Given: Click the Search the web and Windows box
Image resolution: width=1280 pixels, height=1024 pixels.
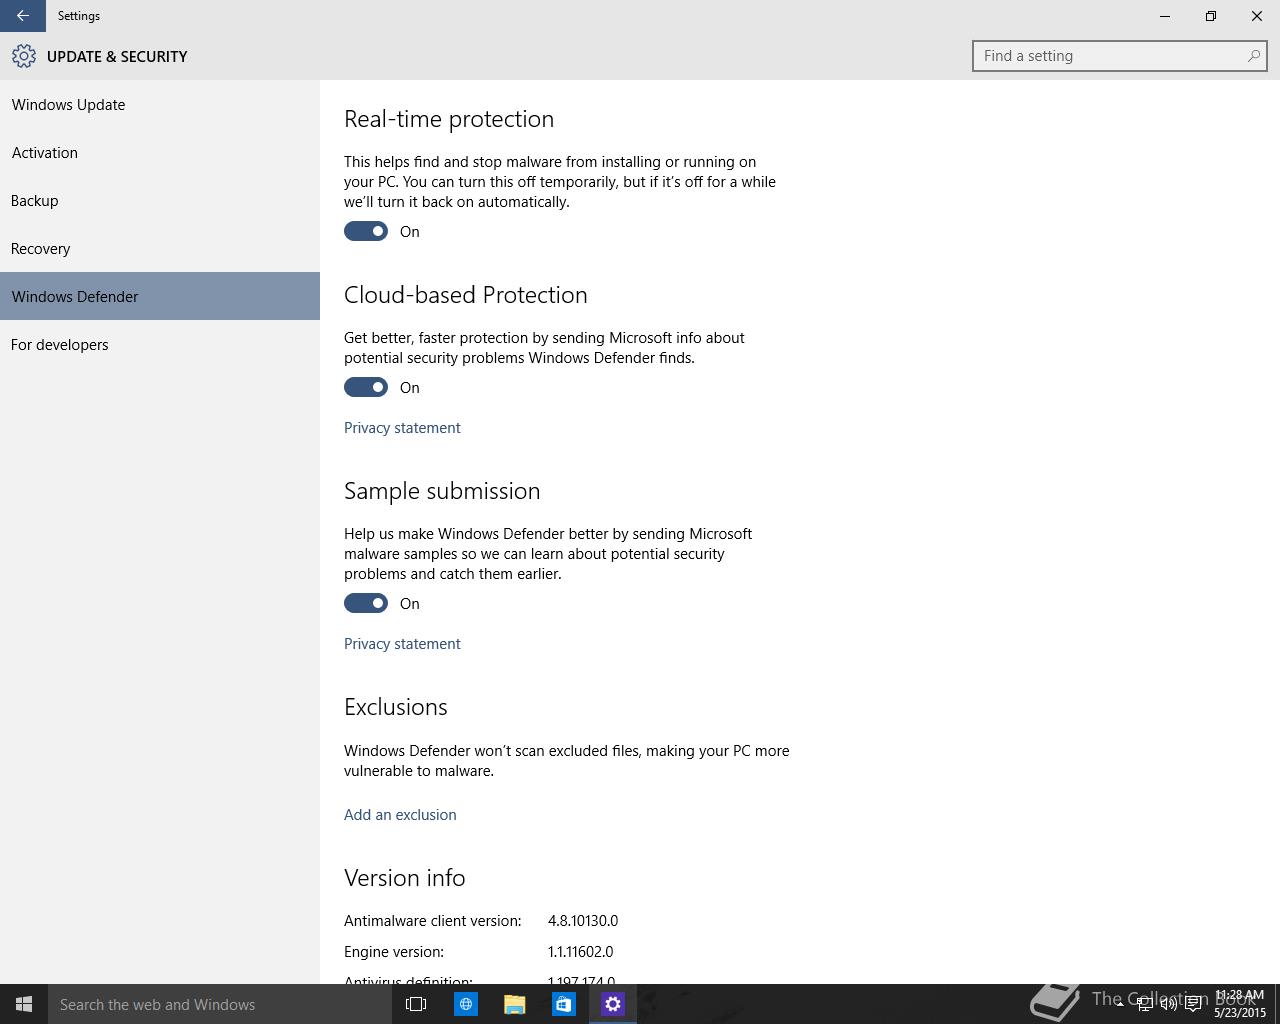Looking at the screenshot, I should pos(219,1004).
